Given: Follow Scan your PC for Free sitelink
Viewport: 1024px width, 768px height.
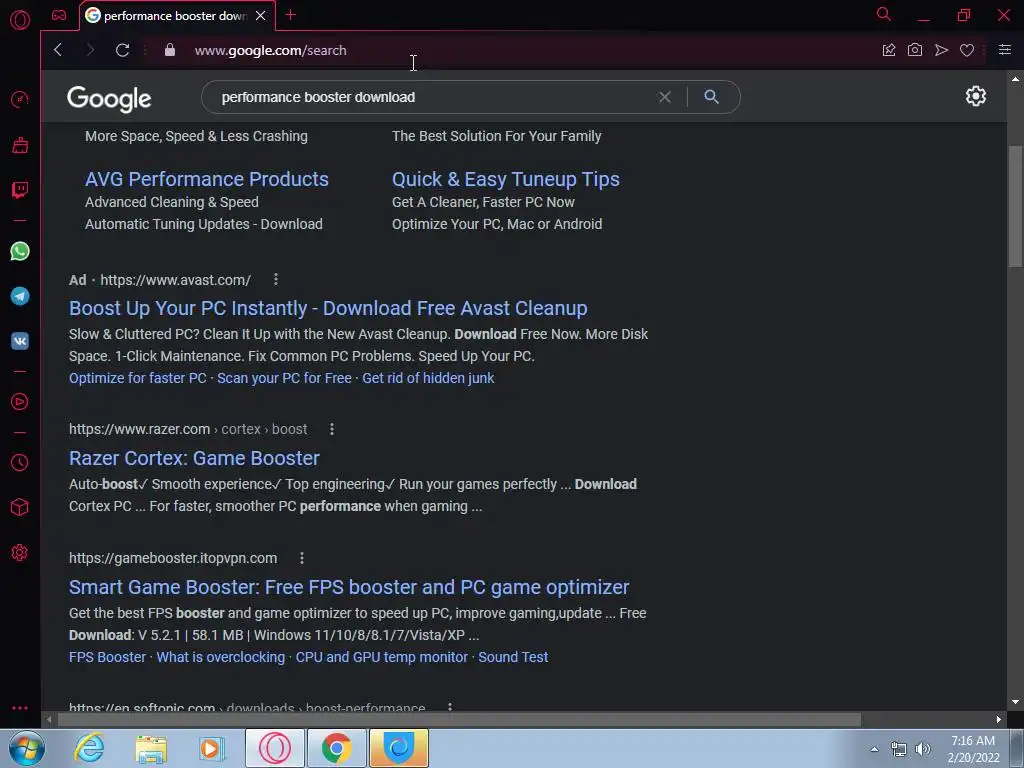Looking at the screenshot, I should point(284,378).
